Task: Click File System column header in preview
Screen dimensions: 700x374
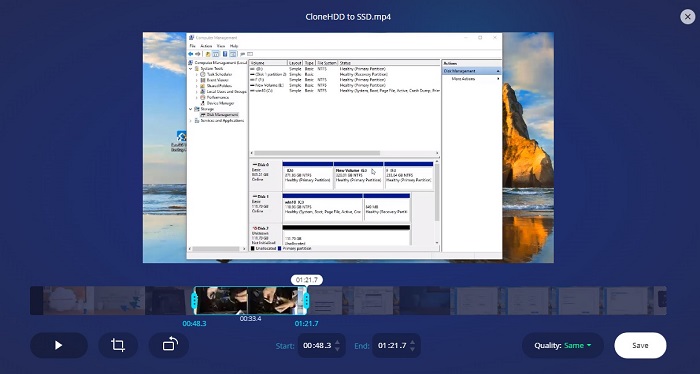Action: click(326, 63)
